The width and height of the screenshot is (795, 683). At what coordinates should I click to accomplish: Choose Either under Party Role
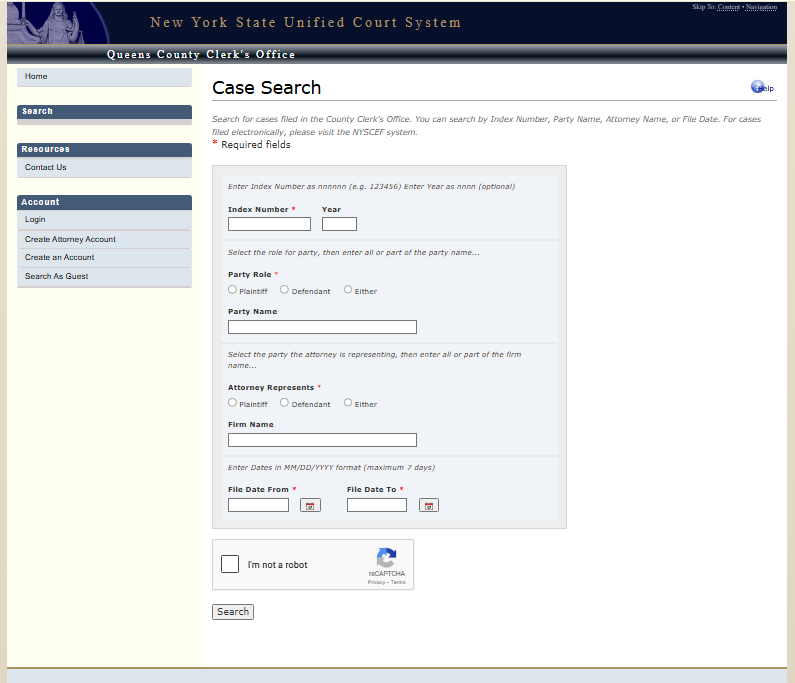pos(348,290)
